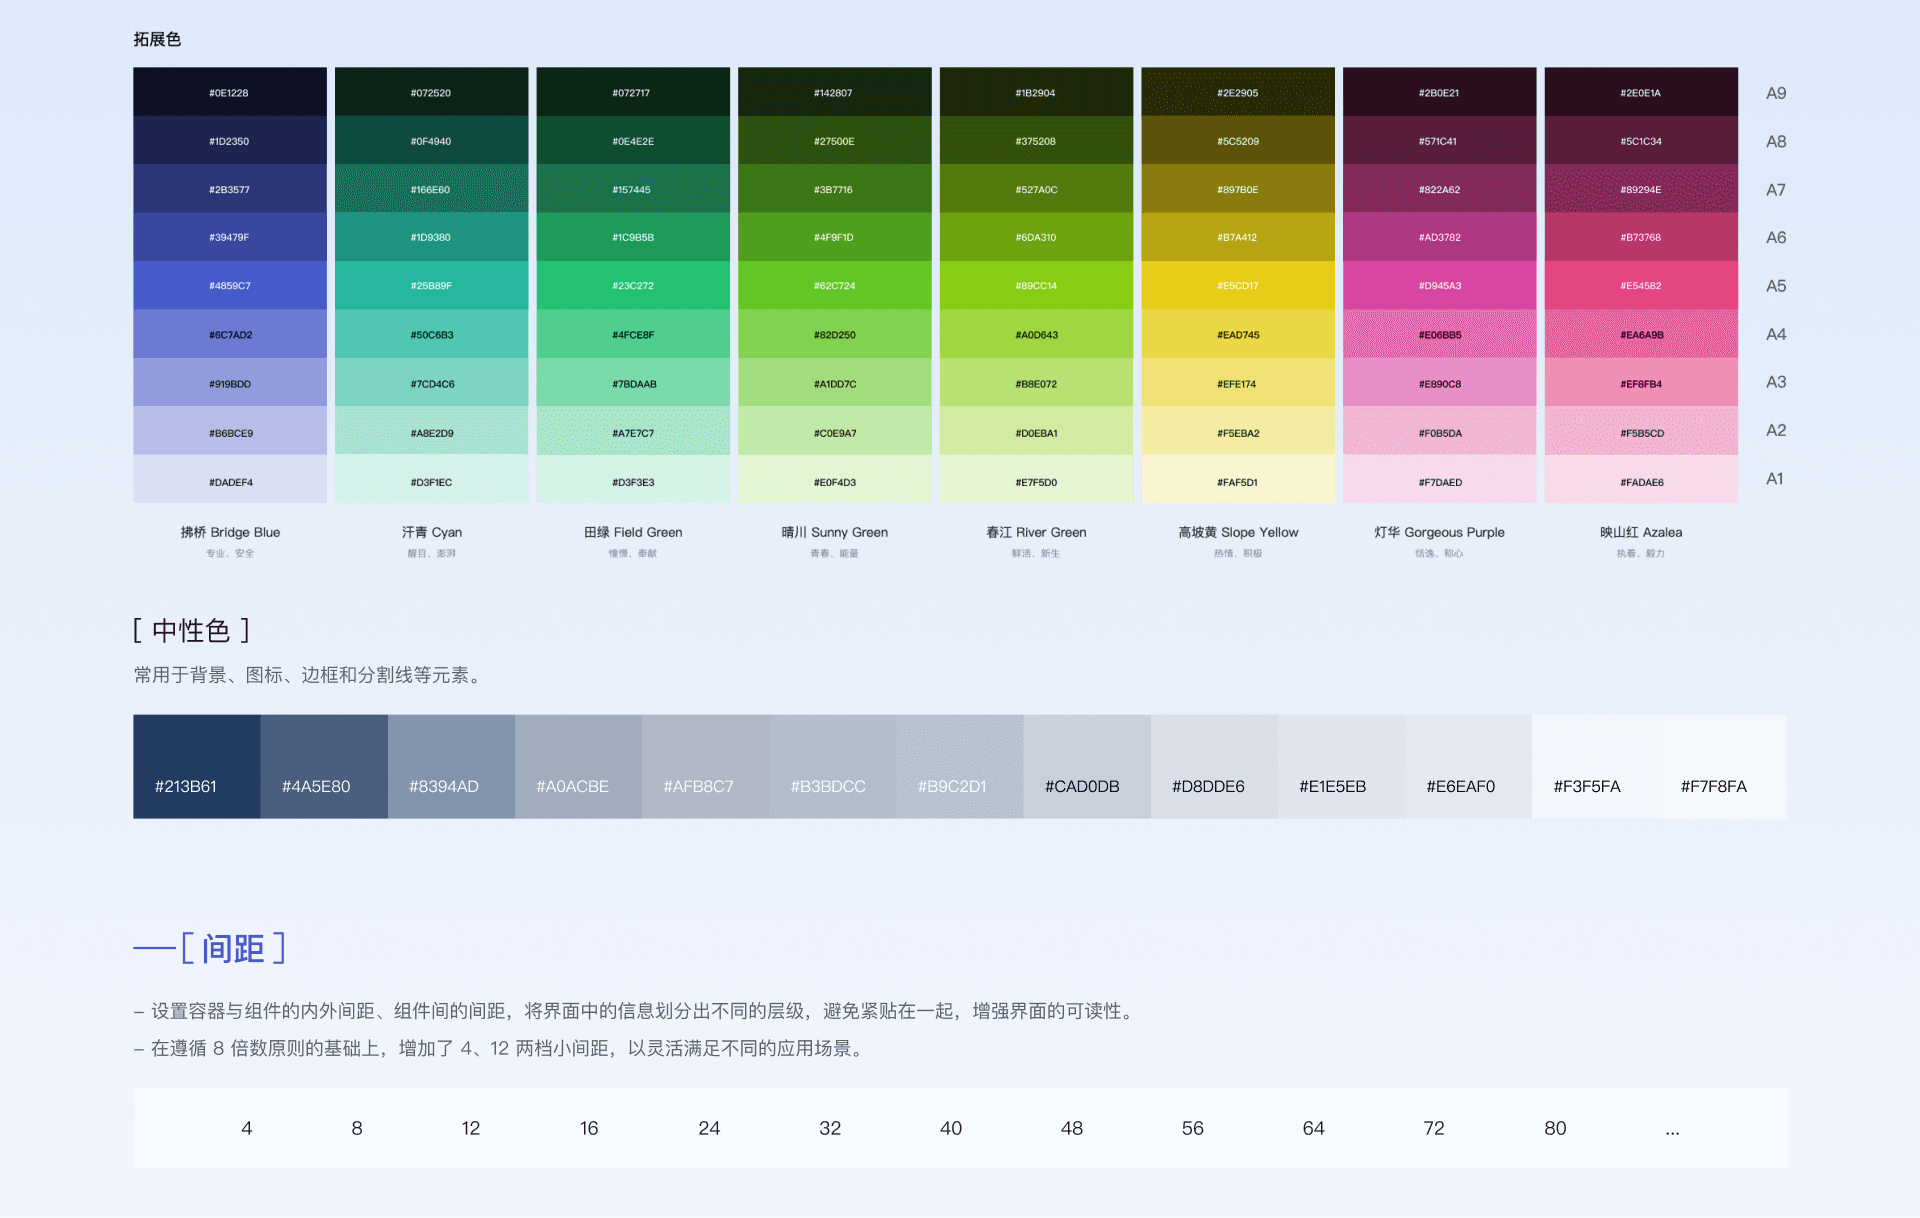Select the neutral #F7F8FA swatch
Viewport: 1920px width, 1218px height.
coord(1722,766)
